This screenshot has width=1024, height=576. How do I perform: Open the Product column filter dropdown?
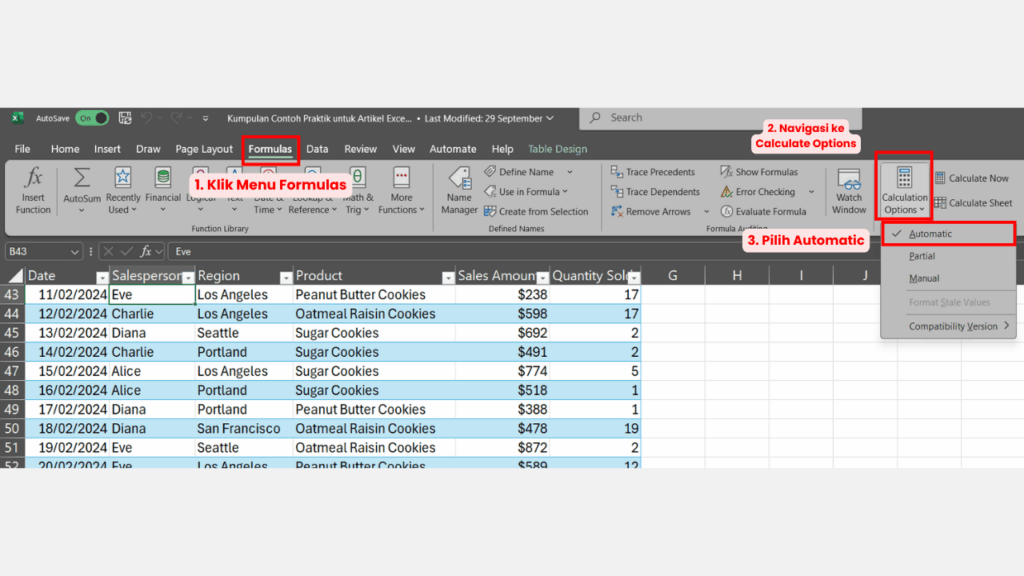point(446,277)
